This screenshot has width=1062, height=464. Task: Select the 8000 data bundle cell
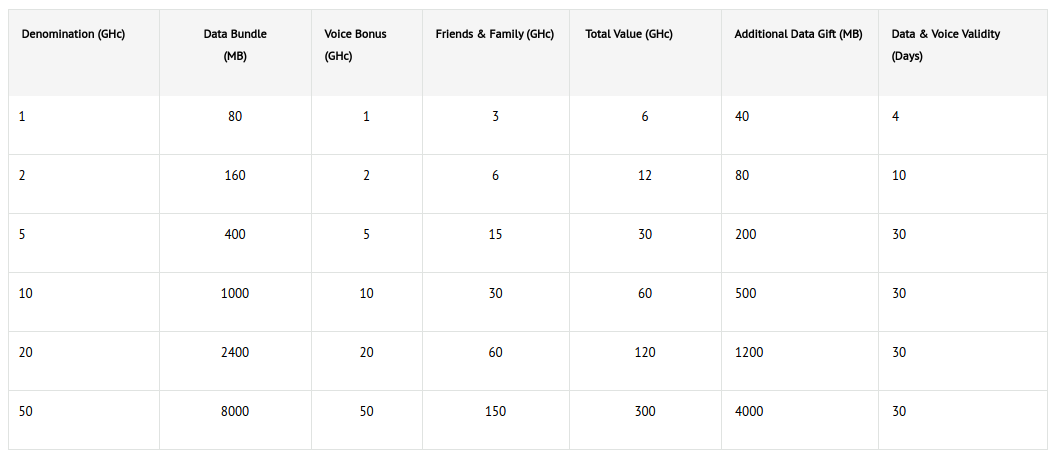(235, 412)
